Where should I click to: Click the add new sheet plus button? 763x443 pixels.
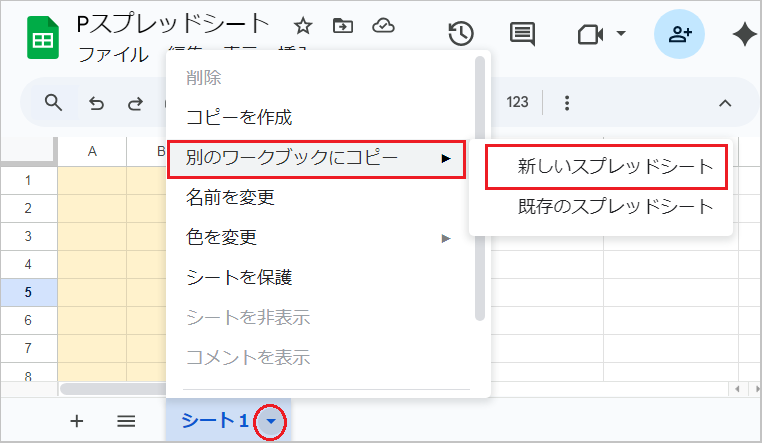tap(76, 421)
